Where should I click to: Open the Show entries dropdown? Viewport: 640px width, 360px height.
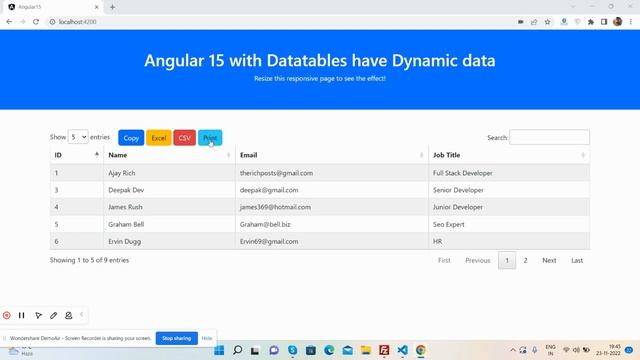(78, 137)
